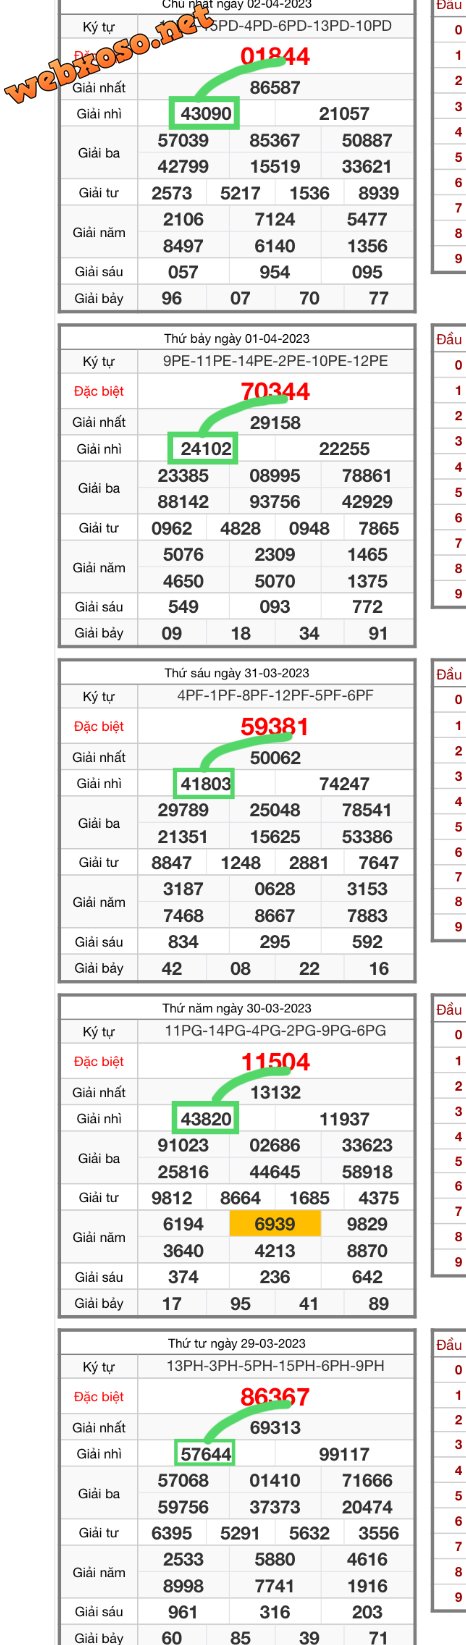Click special prize number 11504

pyautogui.click(x=275, y=1062)
